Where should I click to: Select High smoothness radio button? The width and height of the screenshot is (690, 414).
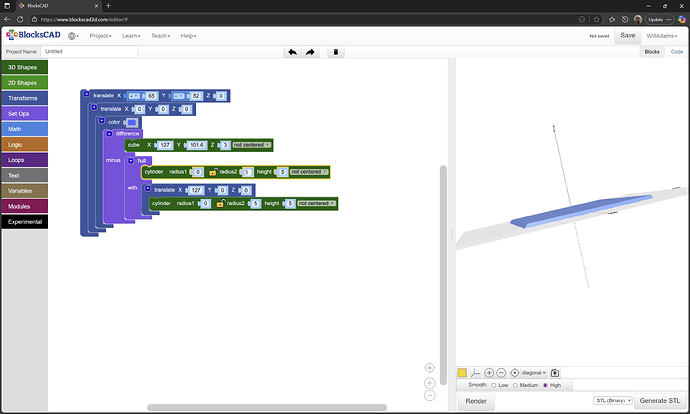click(x=545, y=385)
